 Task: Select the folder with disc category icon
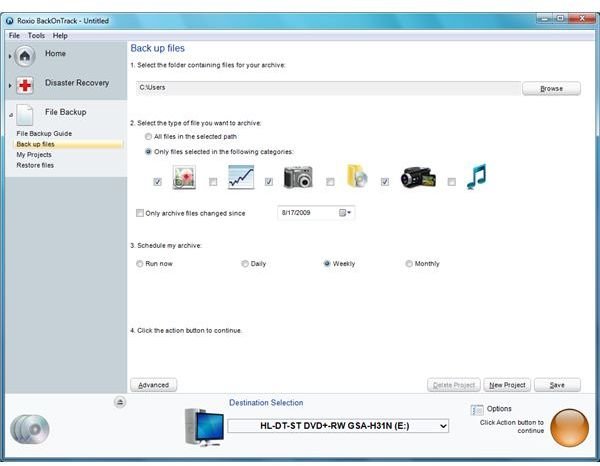coord(357,176)
